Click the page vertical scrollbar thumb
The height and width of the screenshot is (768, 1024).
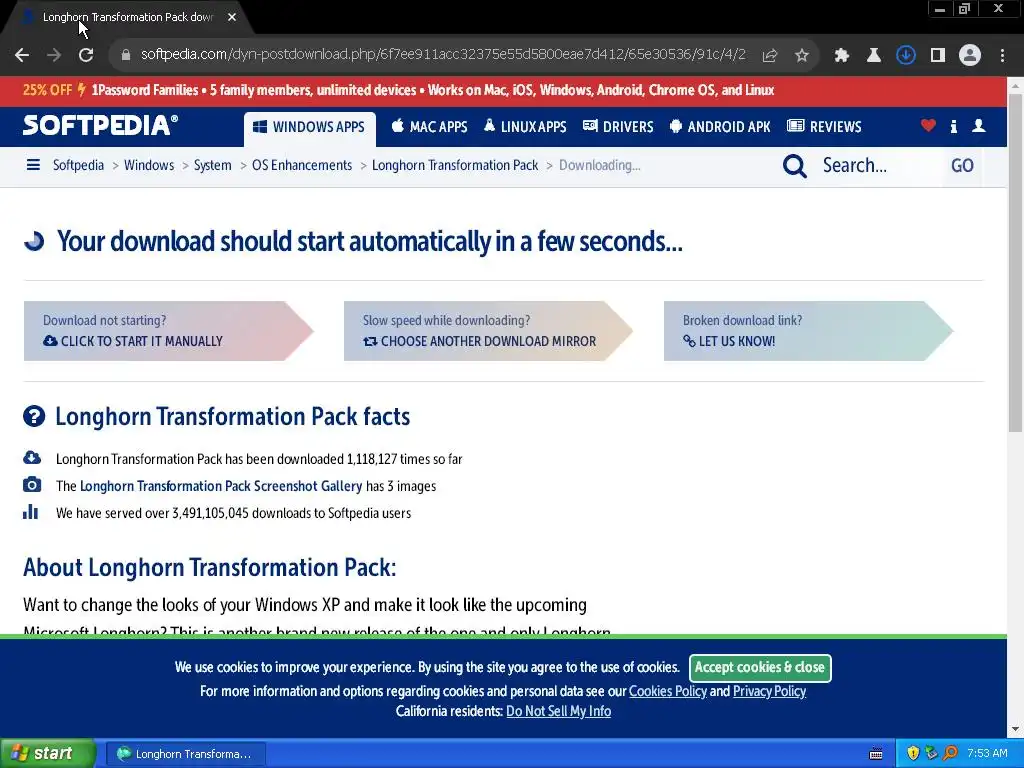[1015, 262]
